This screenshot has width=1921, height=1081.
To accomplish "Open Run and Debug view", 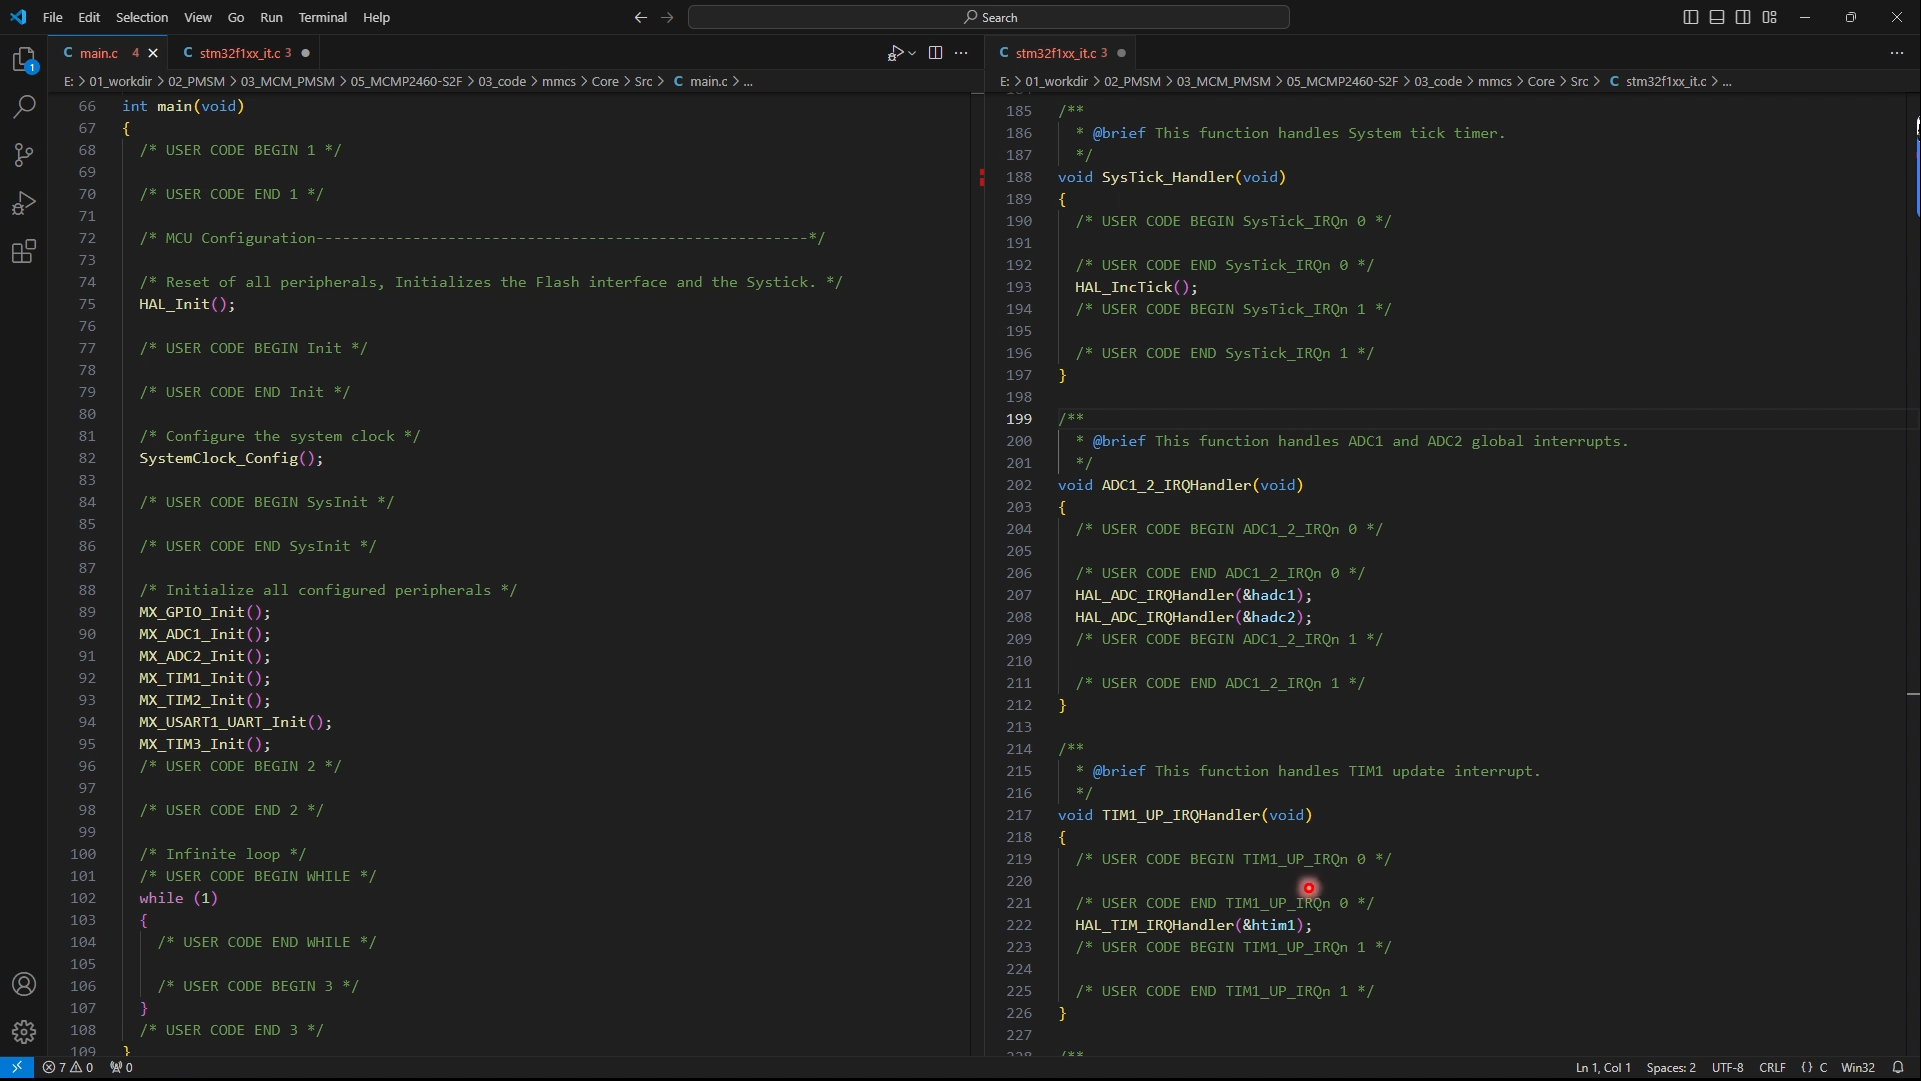I will click(24, 203).
